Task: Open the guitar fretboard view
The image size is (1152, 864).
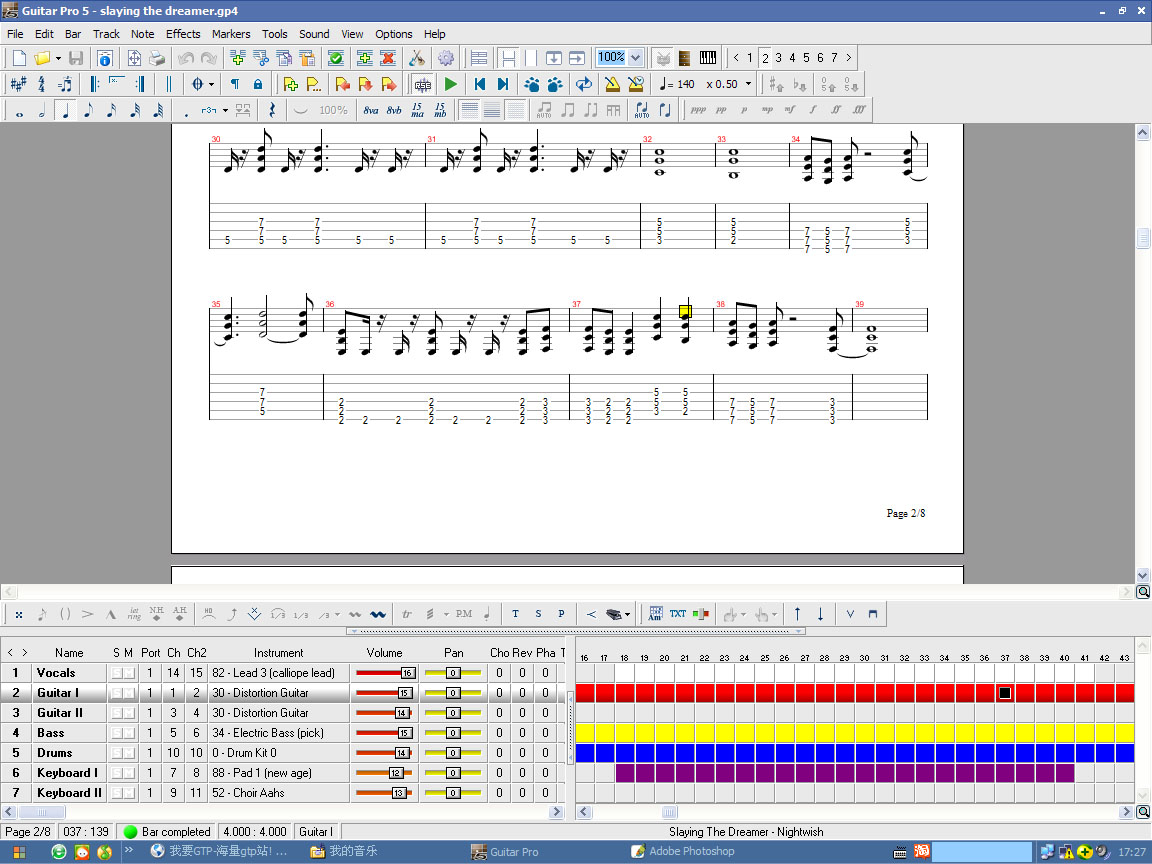Action: (x=684, y=58)
